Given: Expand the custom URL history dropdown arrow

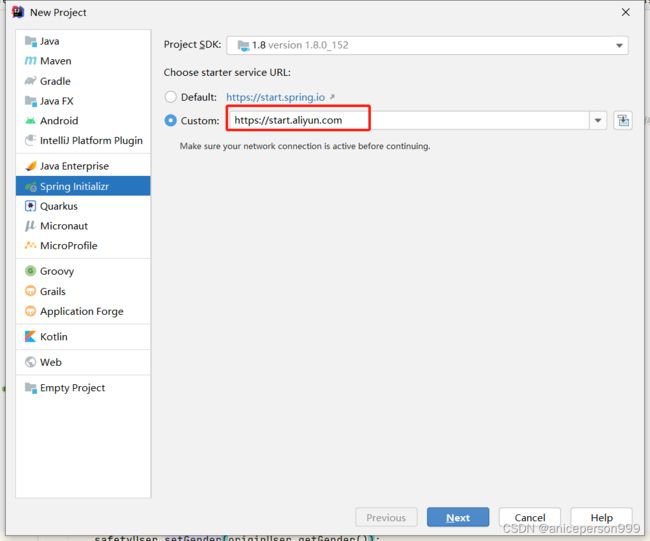Looking at the screenshot, I should (598, 121).
